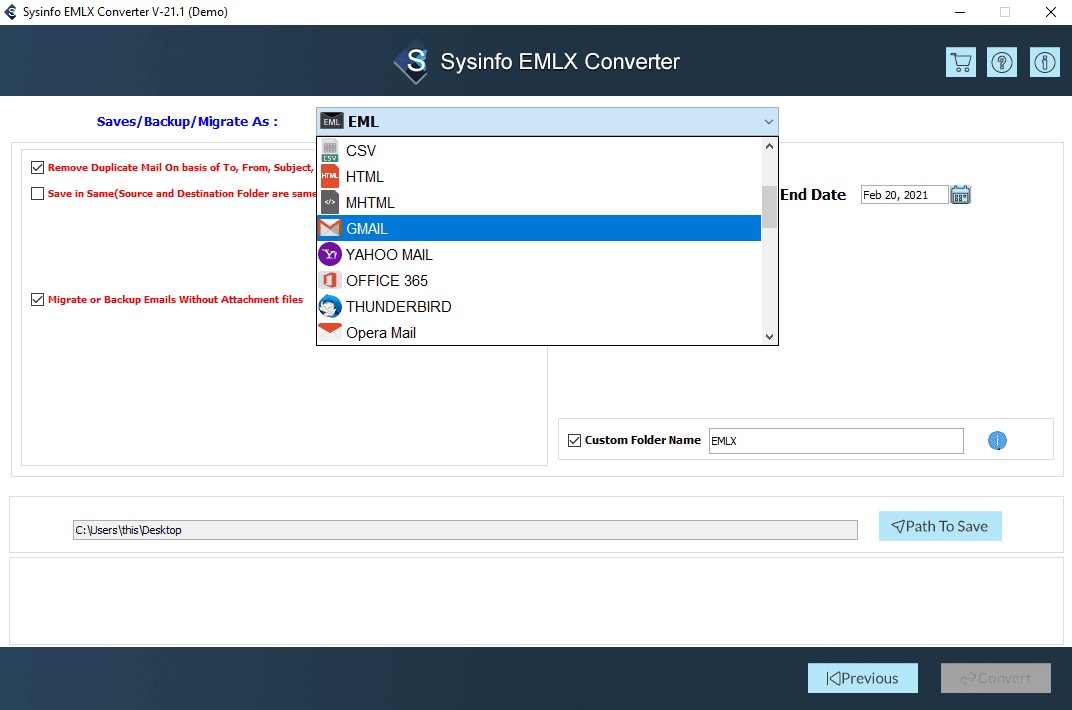
Task: Click the Convert button
Action: pyautogui.click(x=995, y=678)
